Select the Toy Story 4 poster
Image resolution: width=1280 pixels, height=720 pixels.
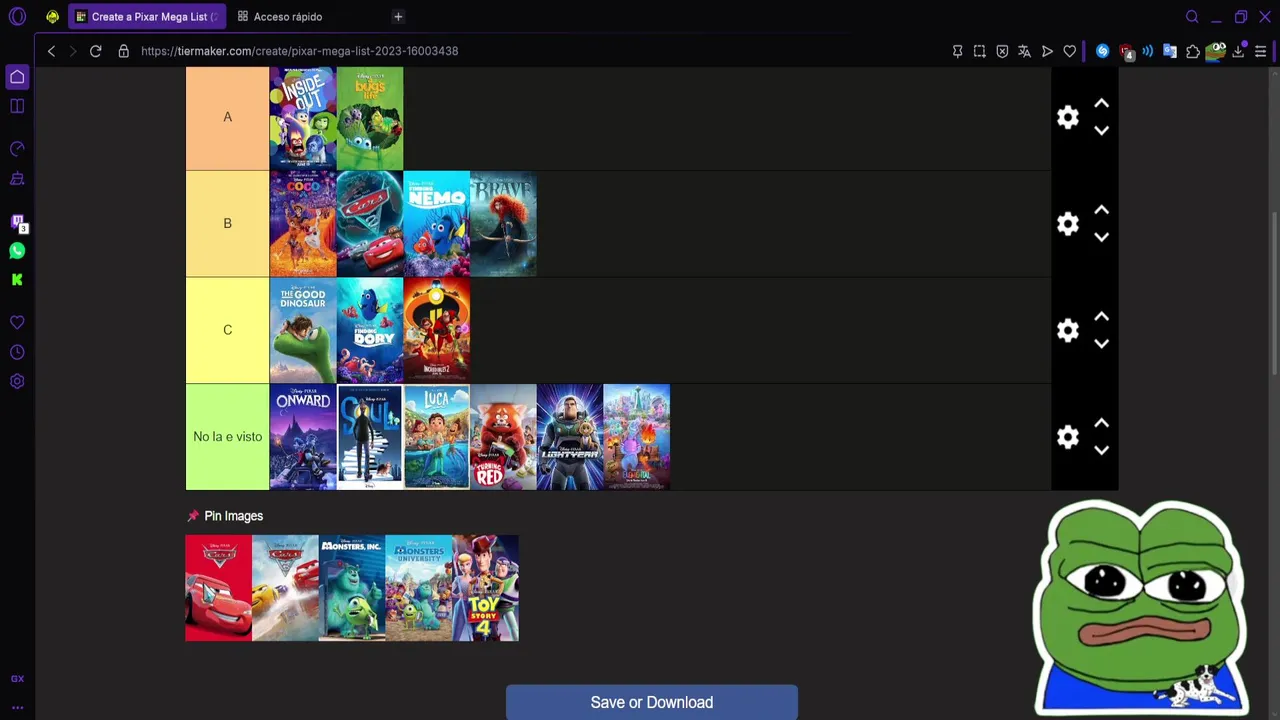coord(485,588)
